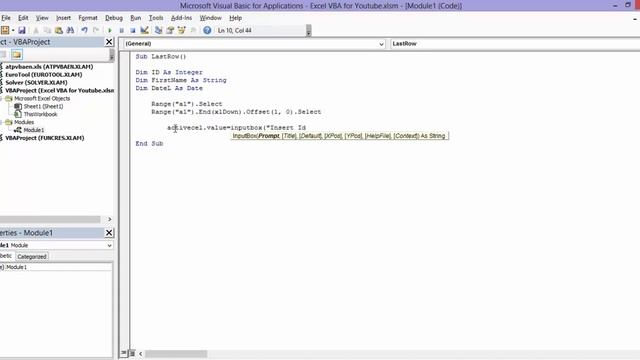The width and height of the screenshot is (640, 360).
Task: Click the code line 'Dim ID As Integer'
Action: (169, 72)
